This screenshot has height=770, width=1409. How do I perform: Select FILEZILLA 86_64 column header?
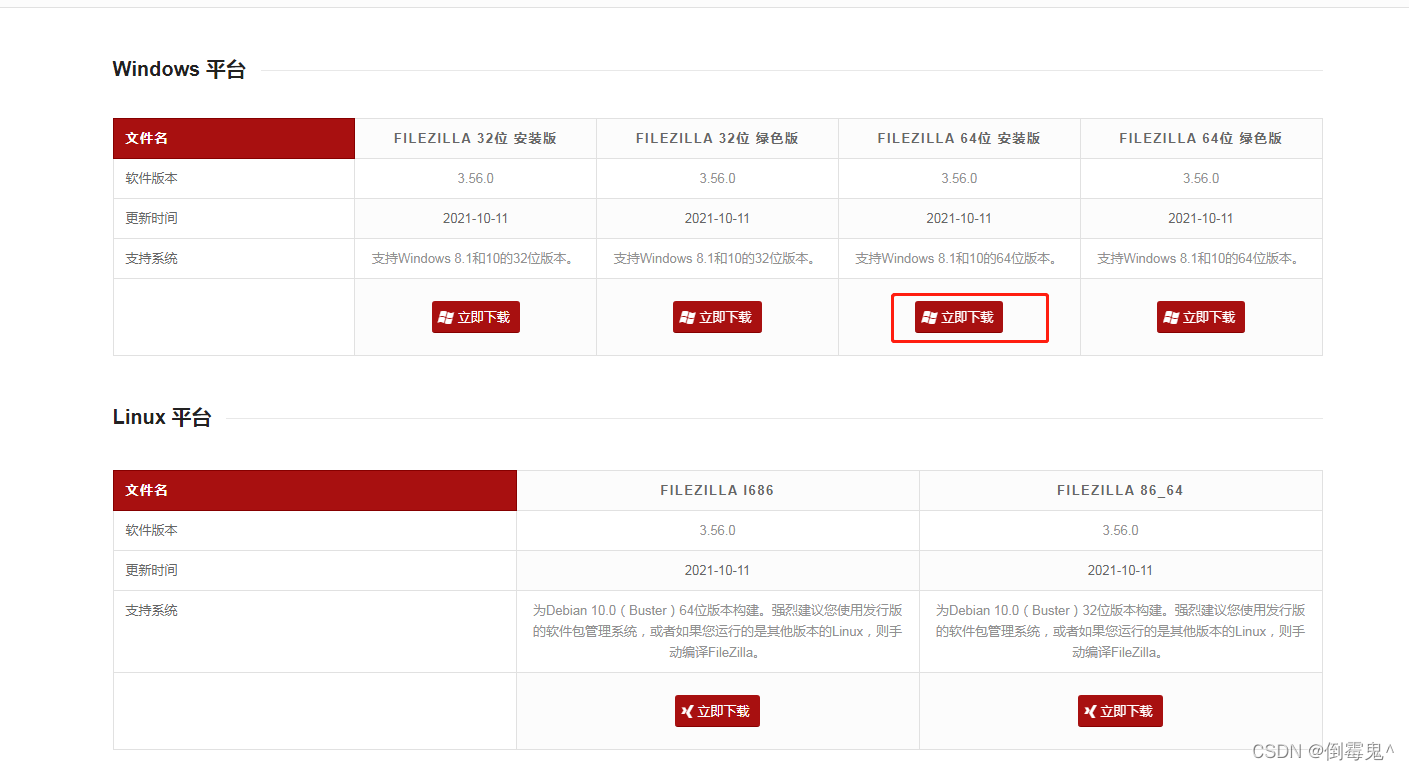click(1120, 490)
